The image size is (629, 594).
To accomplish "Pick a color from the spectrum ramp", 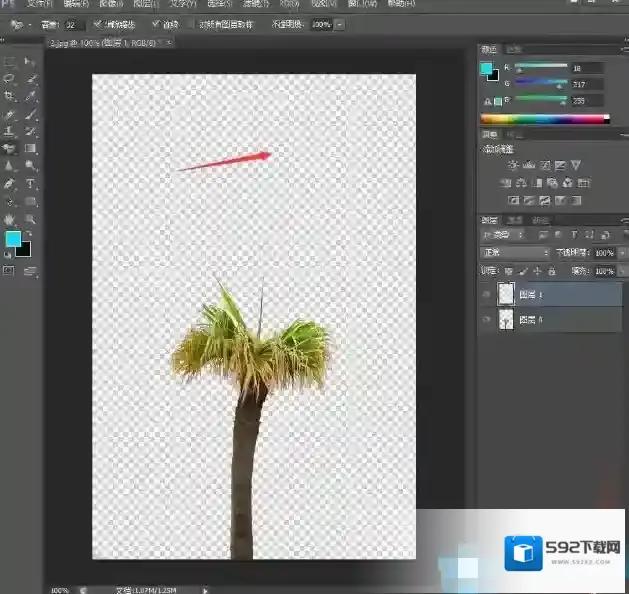I will tap(545, 119).
